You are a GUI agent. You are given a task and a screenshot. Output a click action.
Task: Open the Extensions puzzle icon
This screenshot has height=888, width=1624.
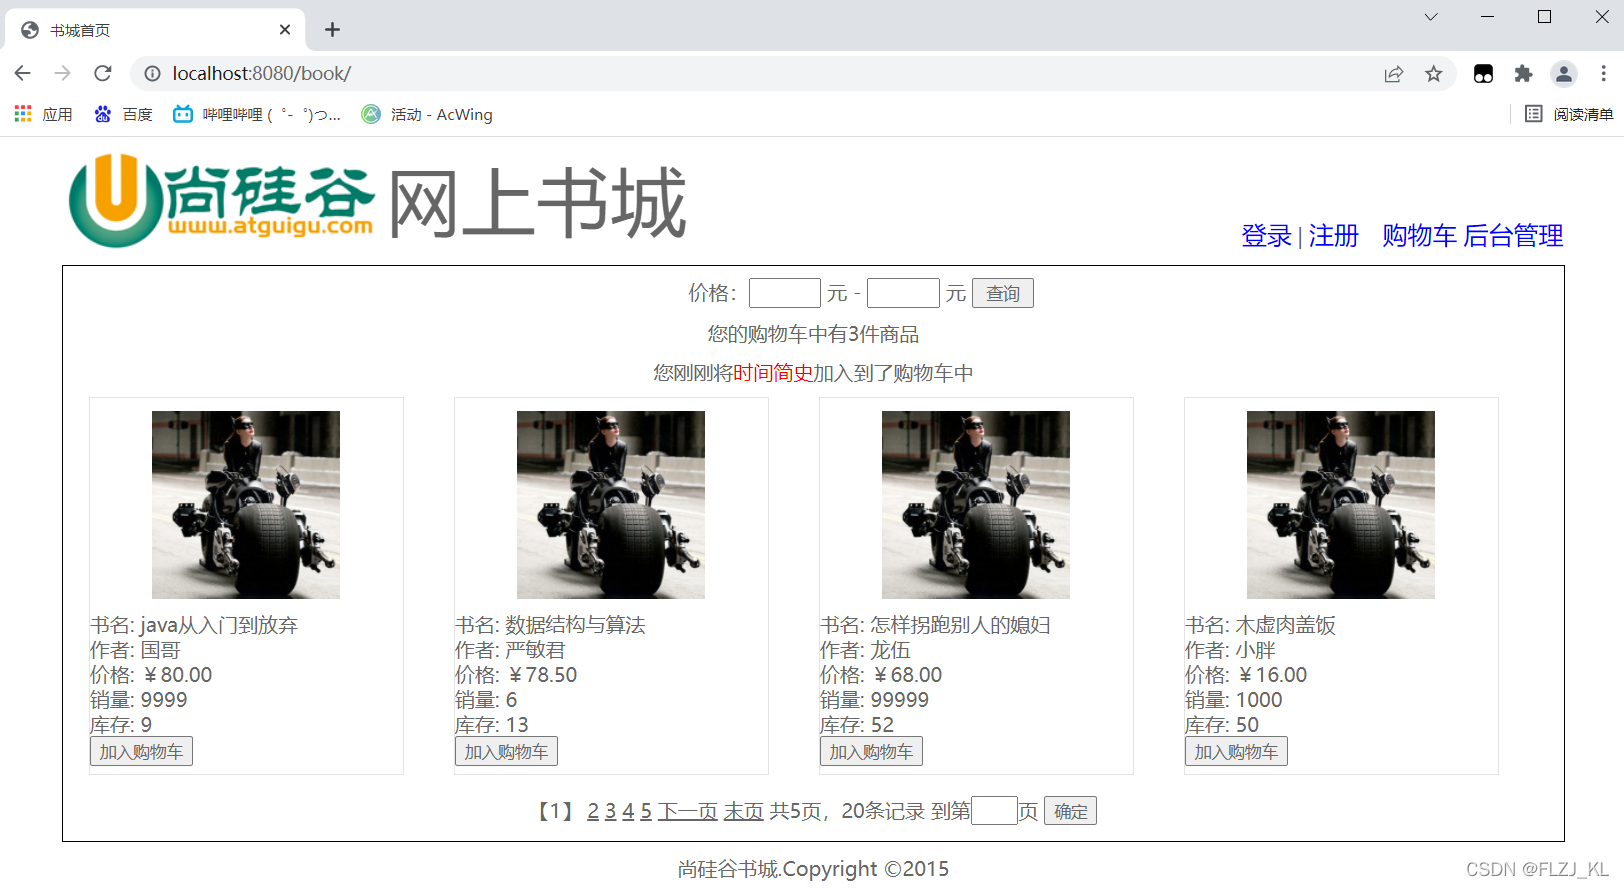[1523, 73]
